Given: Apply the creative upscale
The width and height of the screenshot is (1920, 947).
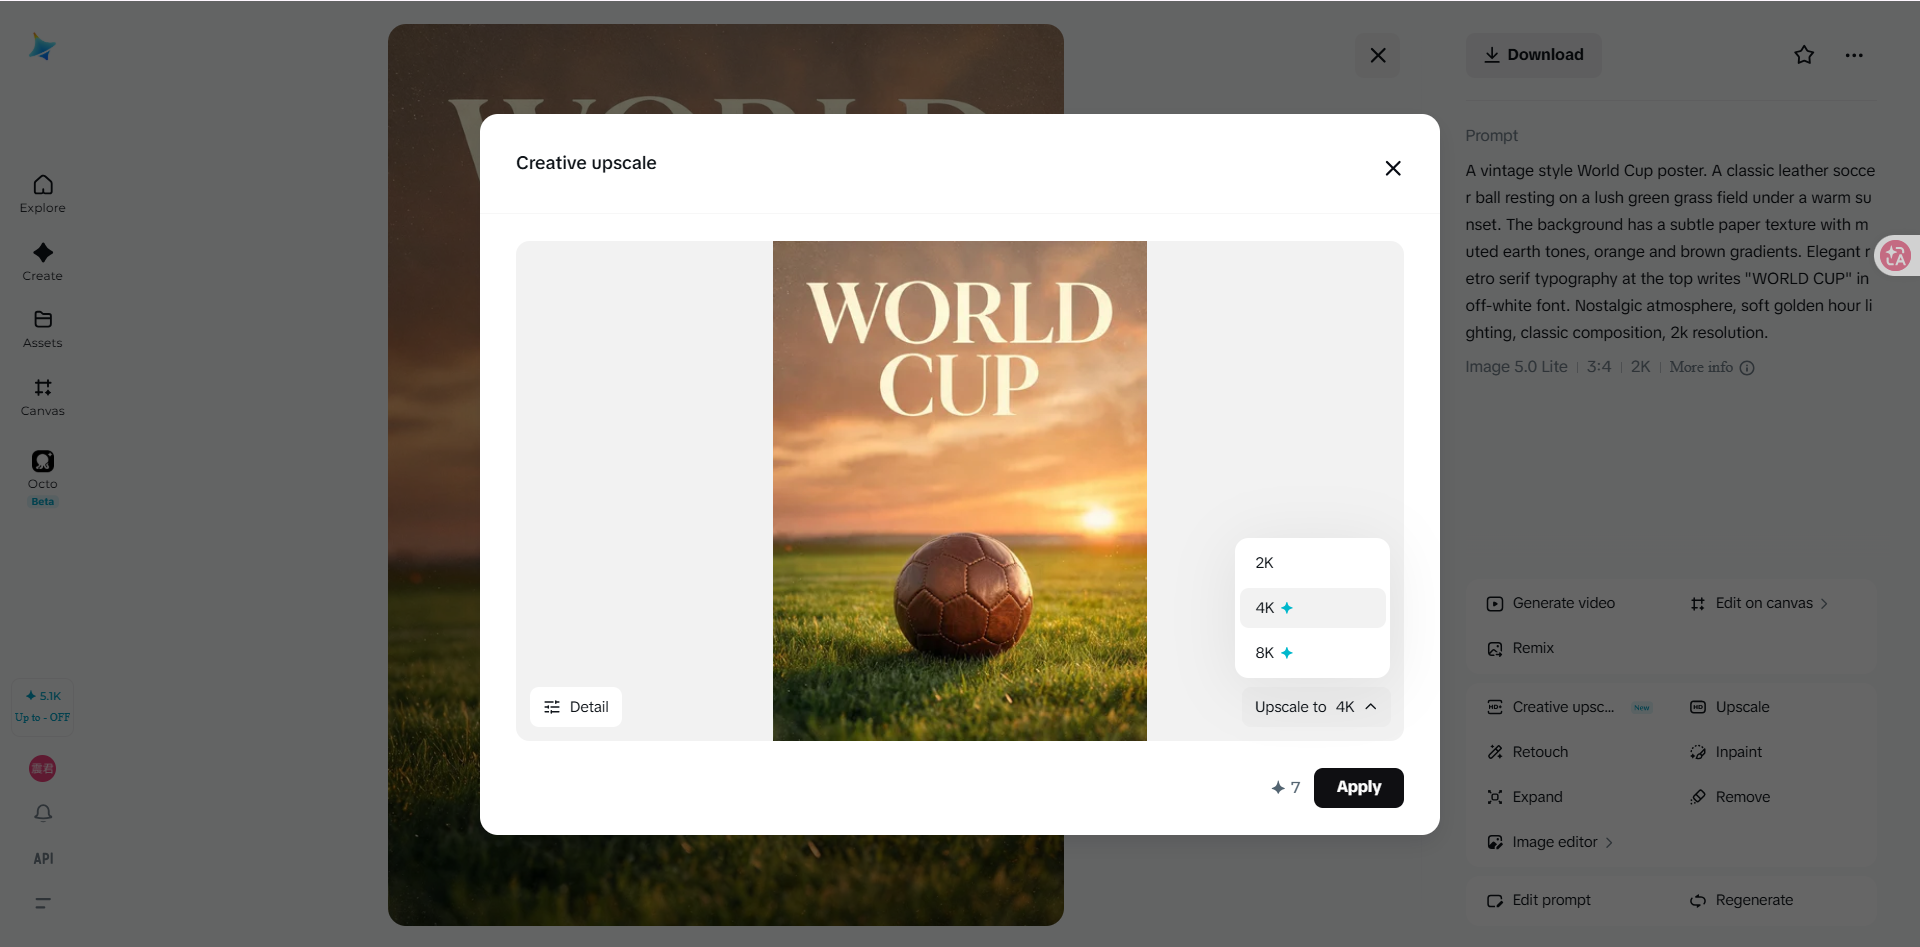Looking at the screenshot, I should pyautogui.click(x=1359, y=788).
